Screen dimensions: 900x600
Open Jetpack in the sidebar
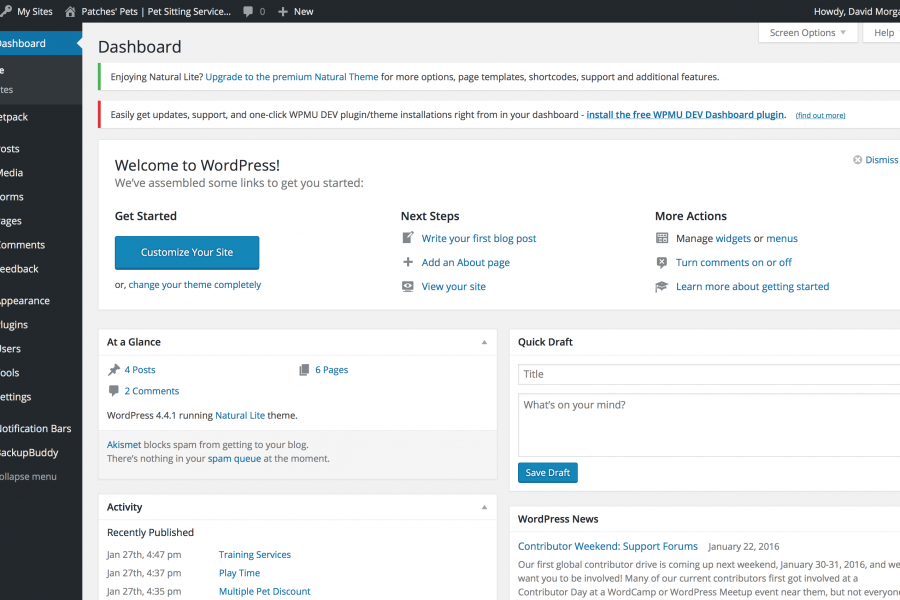pos(41,117)
